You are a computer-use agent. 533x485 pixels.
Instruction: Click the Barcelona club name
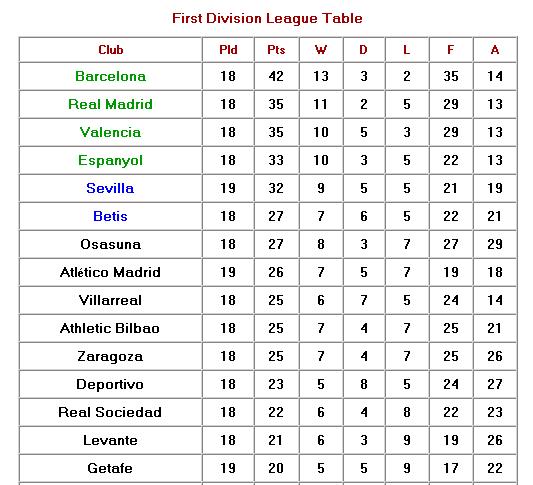point(110,76)
